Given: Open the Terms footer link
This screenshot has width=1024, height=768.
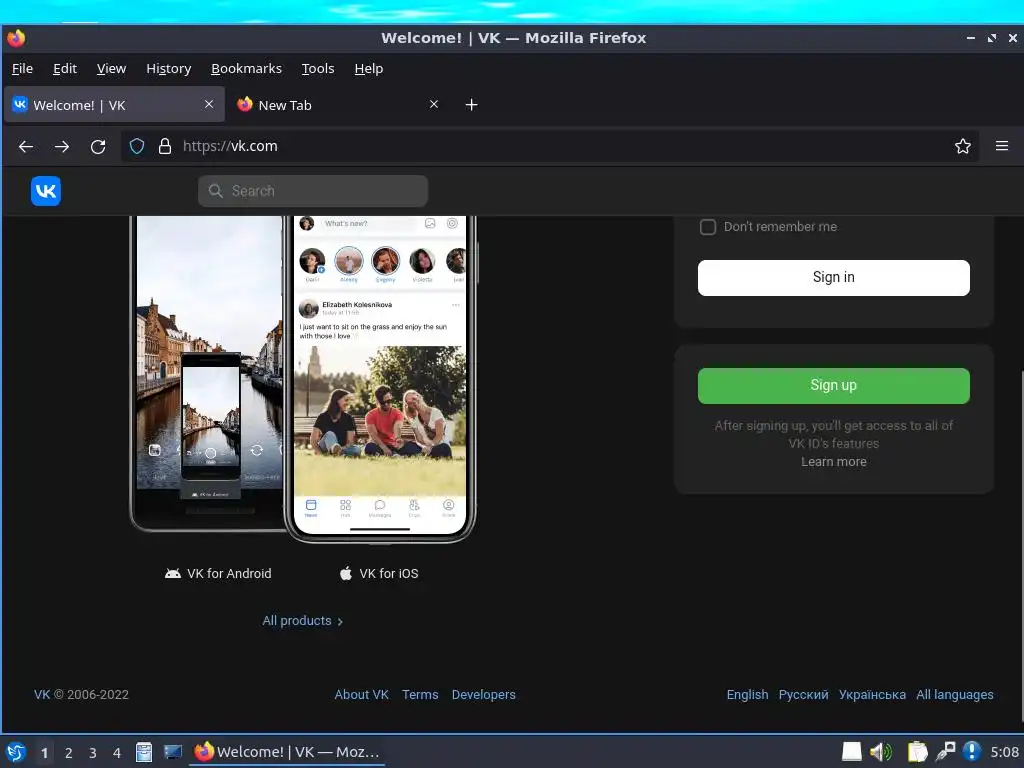Looking at the screenshot, I should [420, 695].
